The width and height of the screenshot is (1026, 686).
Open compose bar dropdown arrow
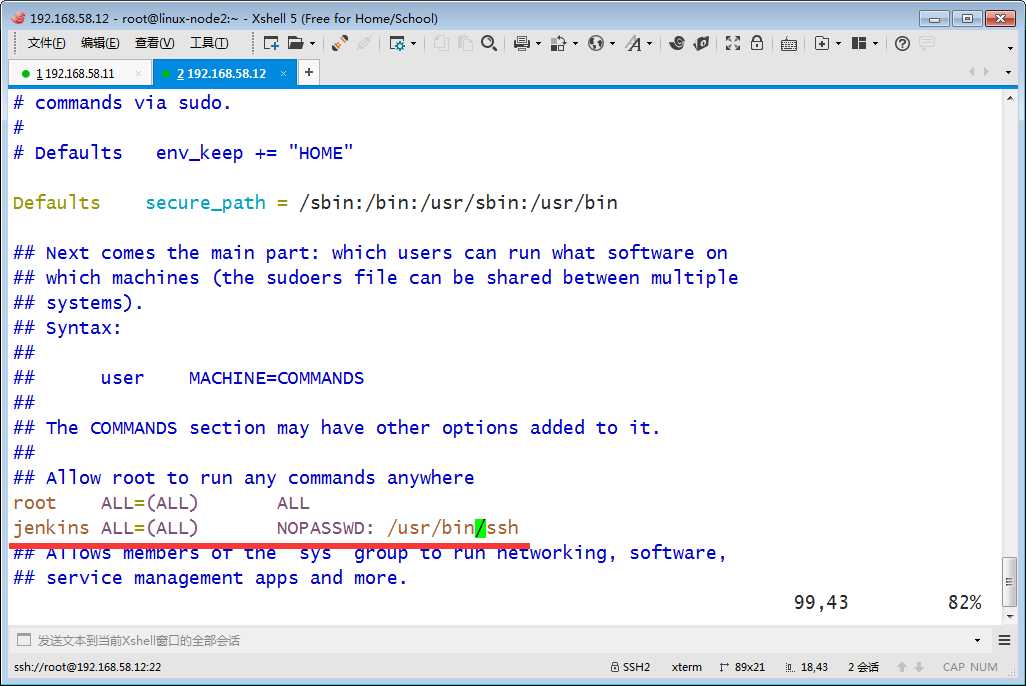[977, 640]
